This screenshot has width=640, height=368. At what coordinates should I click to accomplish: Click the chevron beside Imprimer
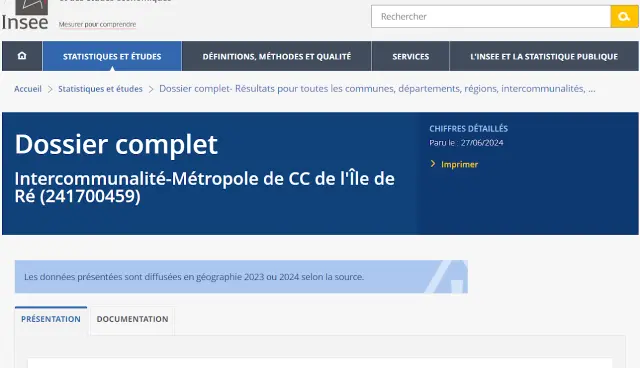(433, 164)
